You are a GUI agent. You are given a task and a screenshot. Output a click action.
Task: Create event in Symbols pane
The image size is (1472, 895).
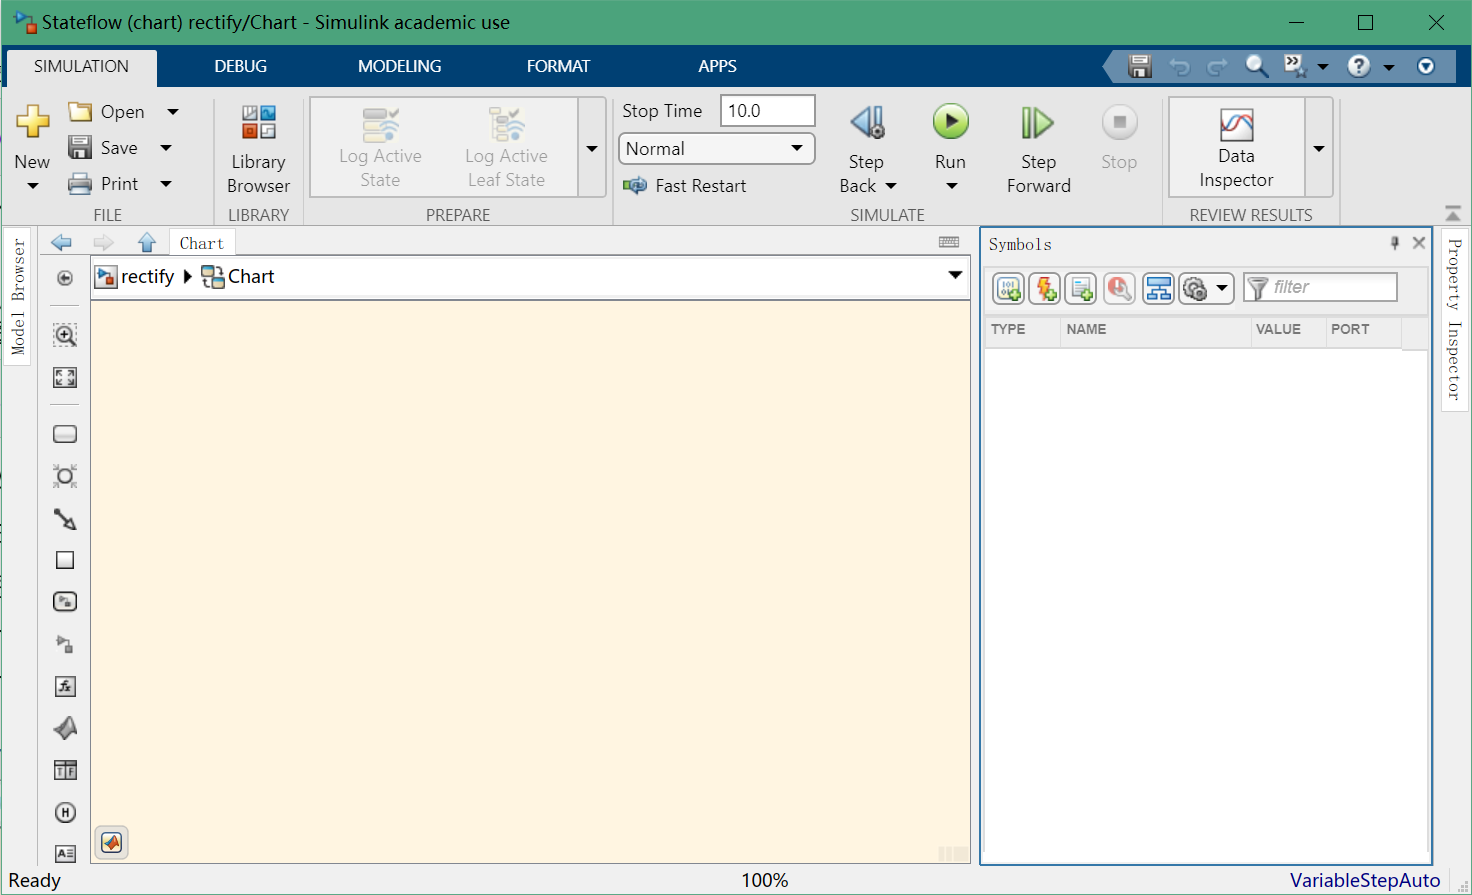point(1045,288)
